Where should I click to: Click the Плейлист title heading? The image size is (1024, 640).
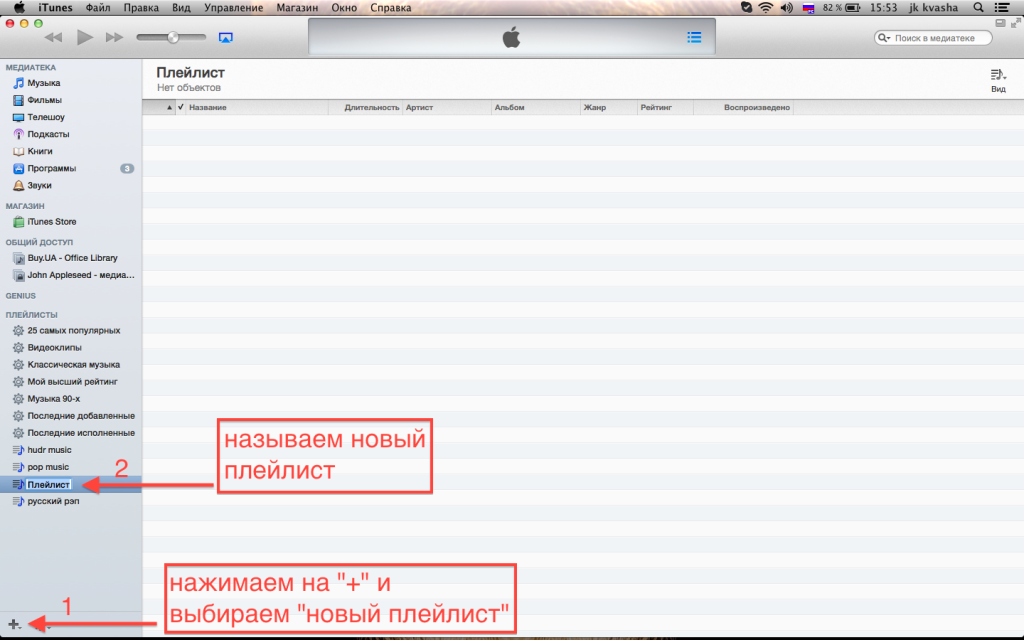coord(190,72)
